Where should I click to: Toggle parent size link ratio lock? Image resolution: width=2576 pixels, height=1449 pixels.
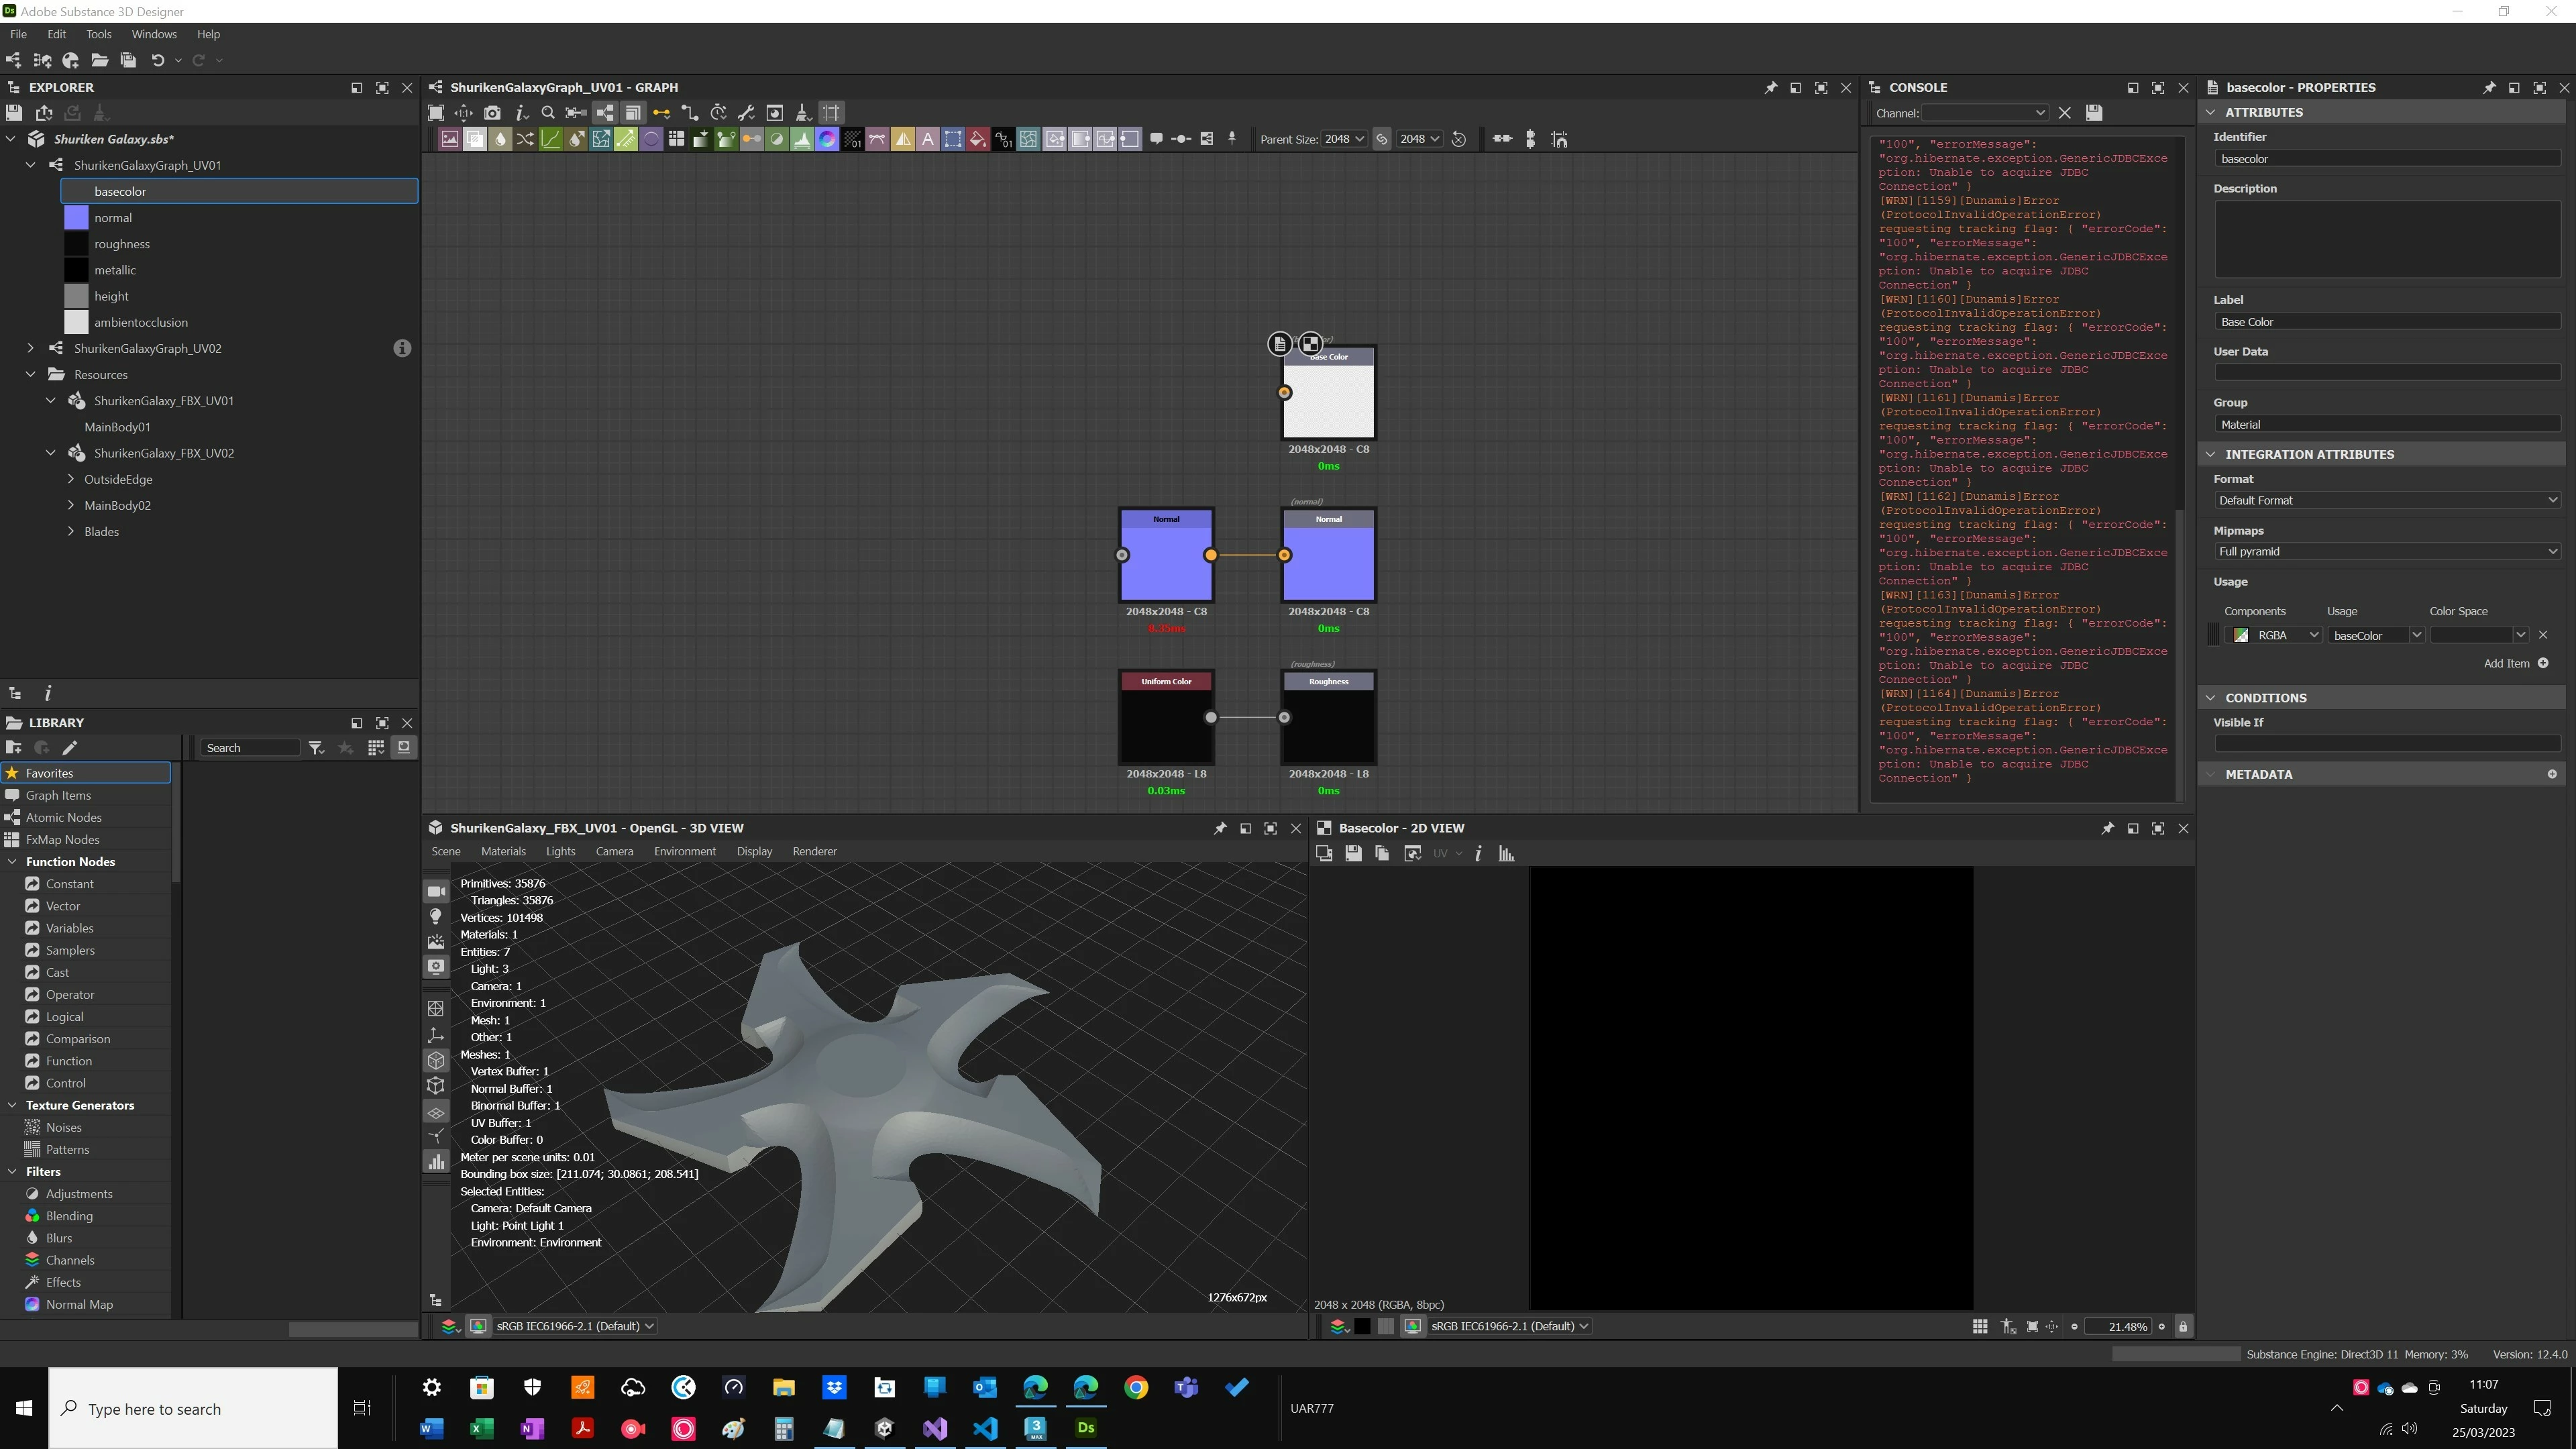tap(1382, 139)
